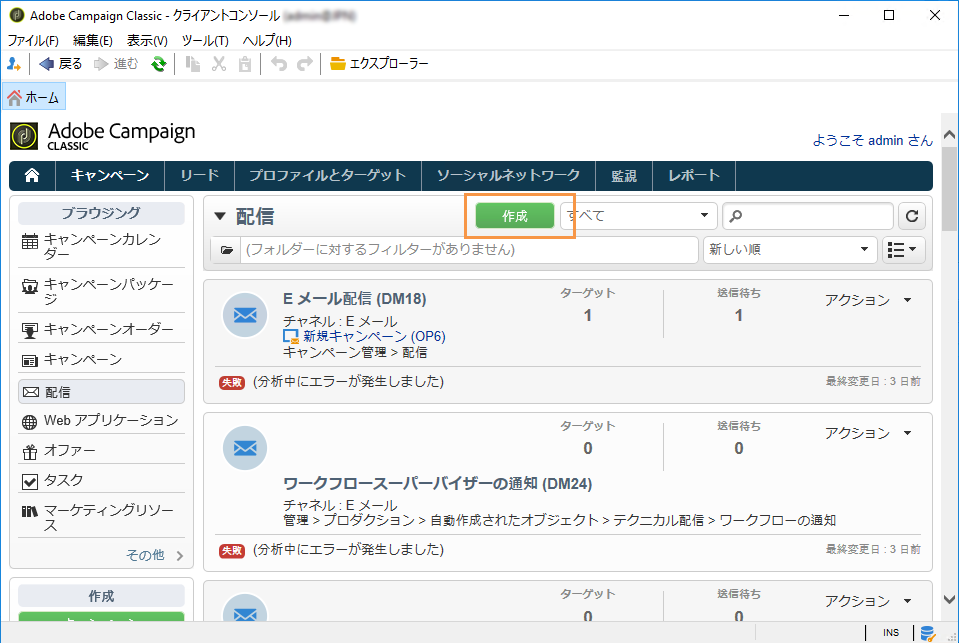This screenshot has width=959, height=643.
Task: Open ソーシャルネットワーク tab
Action: pos(508,176)
